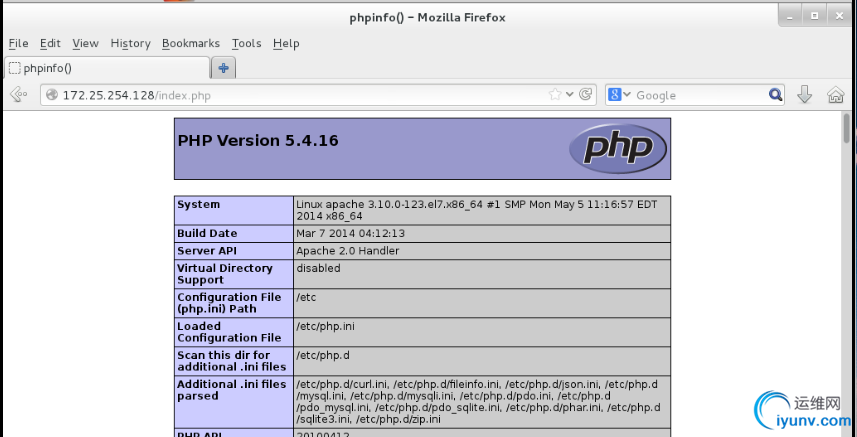857x437 pixels.
Task: Click the 'Scan this dir for additional .ini files' label
Action: pyautogui.click(x=232, y=361)
